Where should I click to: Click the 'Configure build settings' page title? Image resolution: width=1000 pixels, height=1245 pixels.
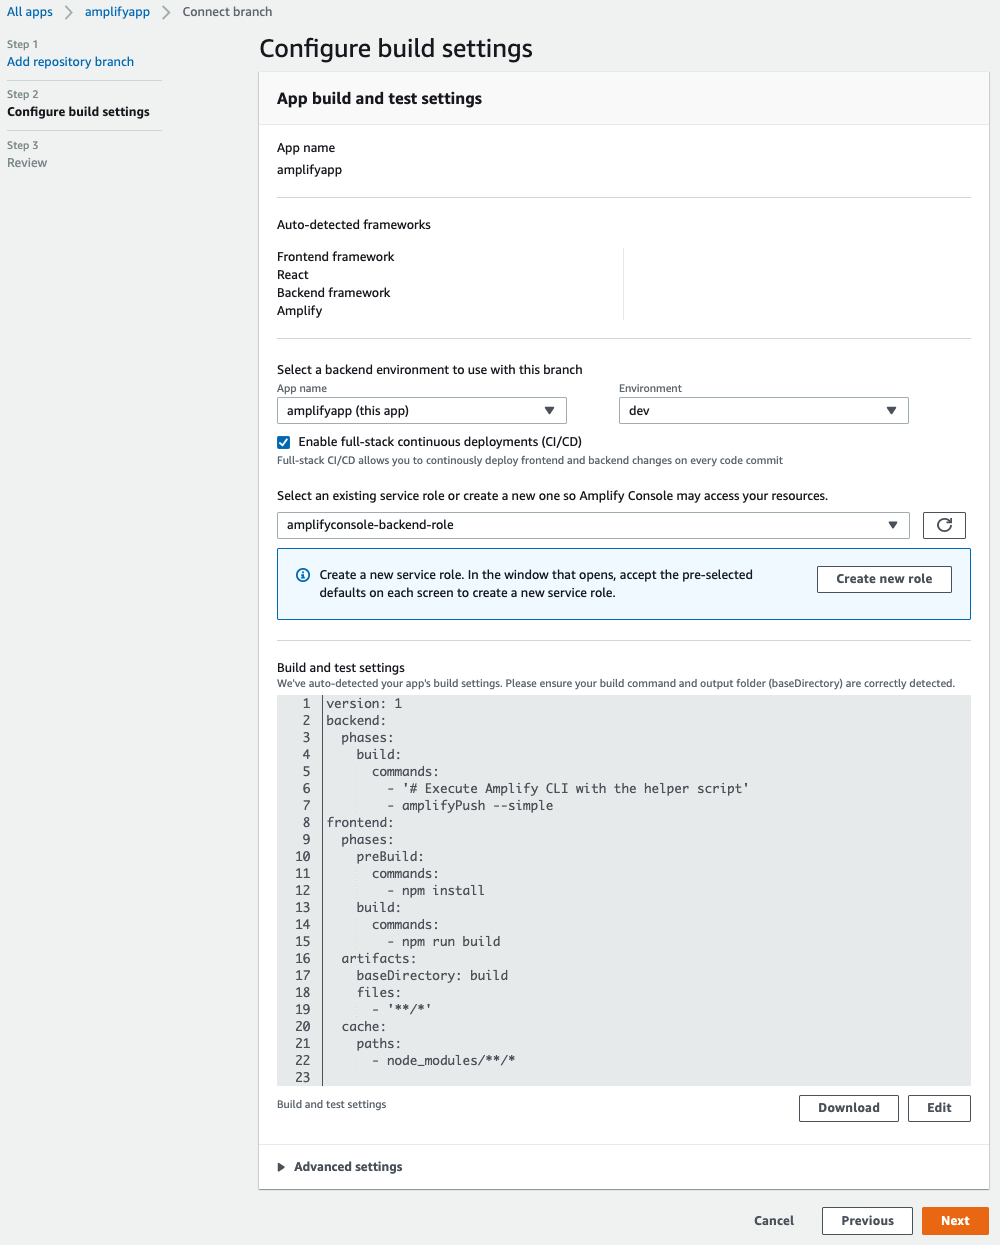pyautogui.click(x=396, y=49)
